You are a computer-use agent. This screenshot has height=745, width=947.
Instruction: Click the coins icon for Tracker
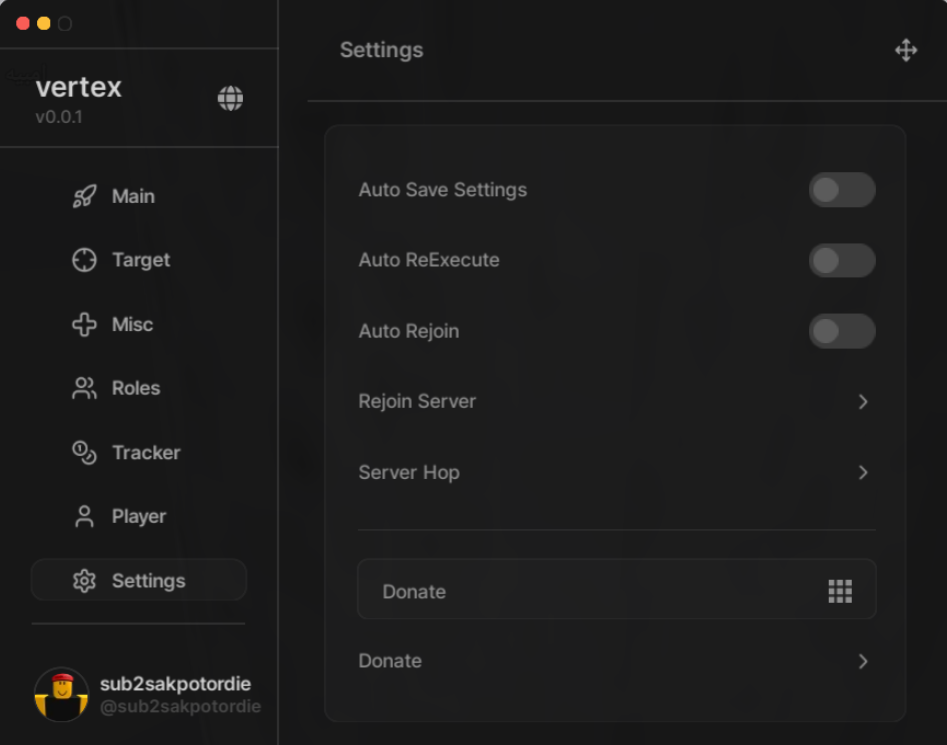(85, 452)
